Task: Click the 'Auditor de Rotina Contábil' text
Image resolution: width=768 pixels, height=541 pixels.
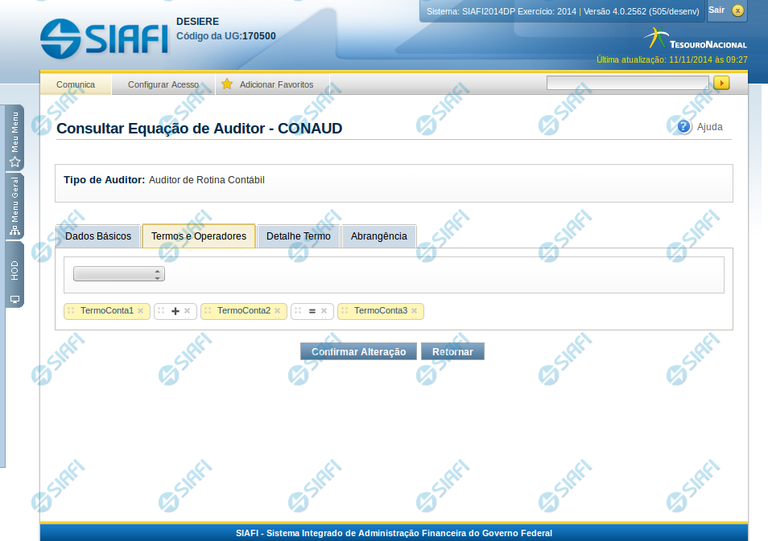Action: point(207,180)
